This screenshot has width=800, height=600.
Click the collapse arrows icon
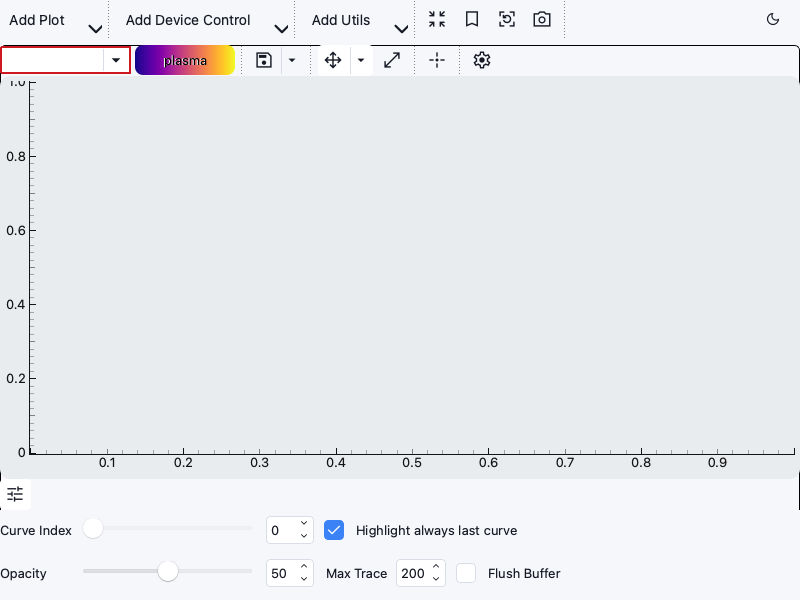pos(437,19)
